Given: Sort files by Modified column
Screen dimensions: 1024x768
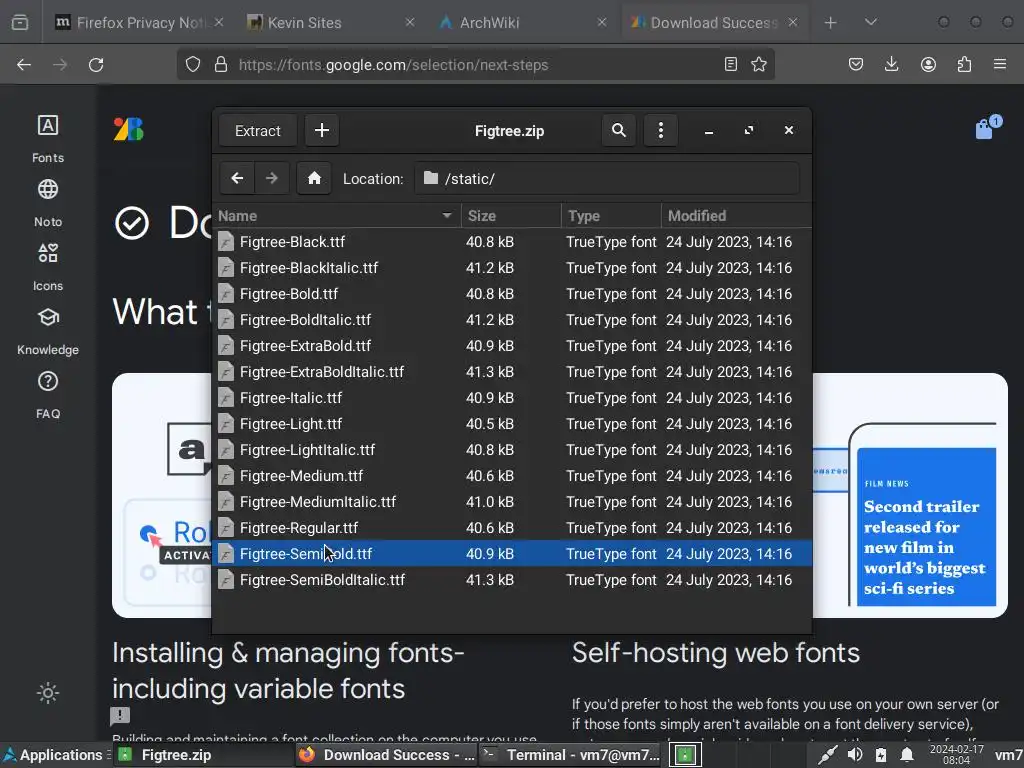Looking at the screenshot, I should [737, 216].
